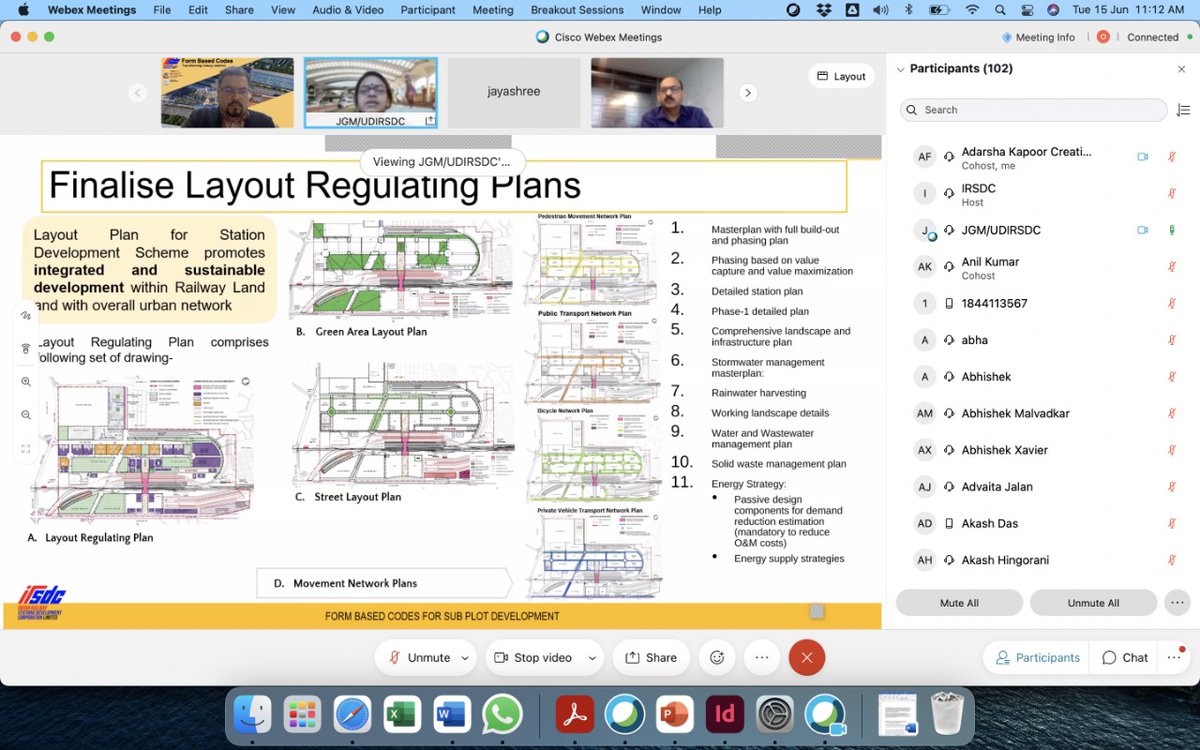Viewport: 1200px width, 750px height.
Task: Open the more options ellipsis in the meeting controls
Action: coord(762,657)
